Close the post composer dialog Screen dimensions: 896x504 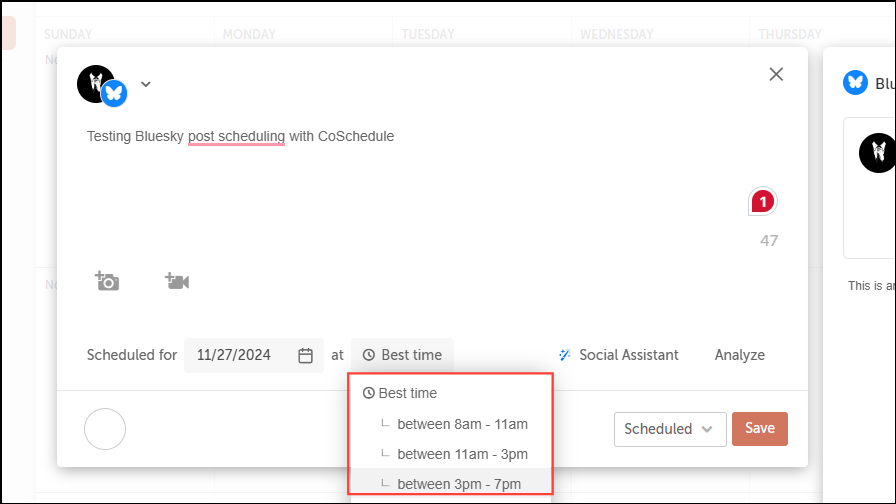coord(776,74)
